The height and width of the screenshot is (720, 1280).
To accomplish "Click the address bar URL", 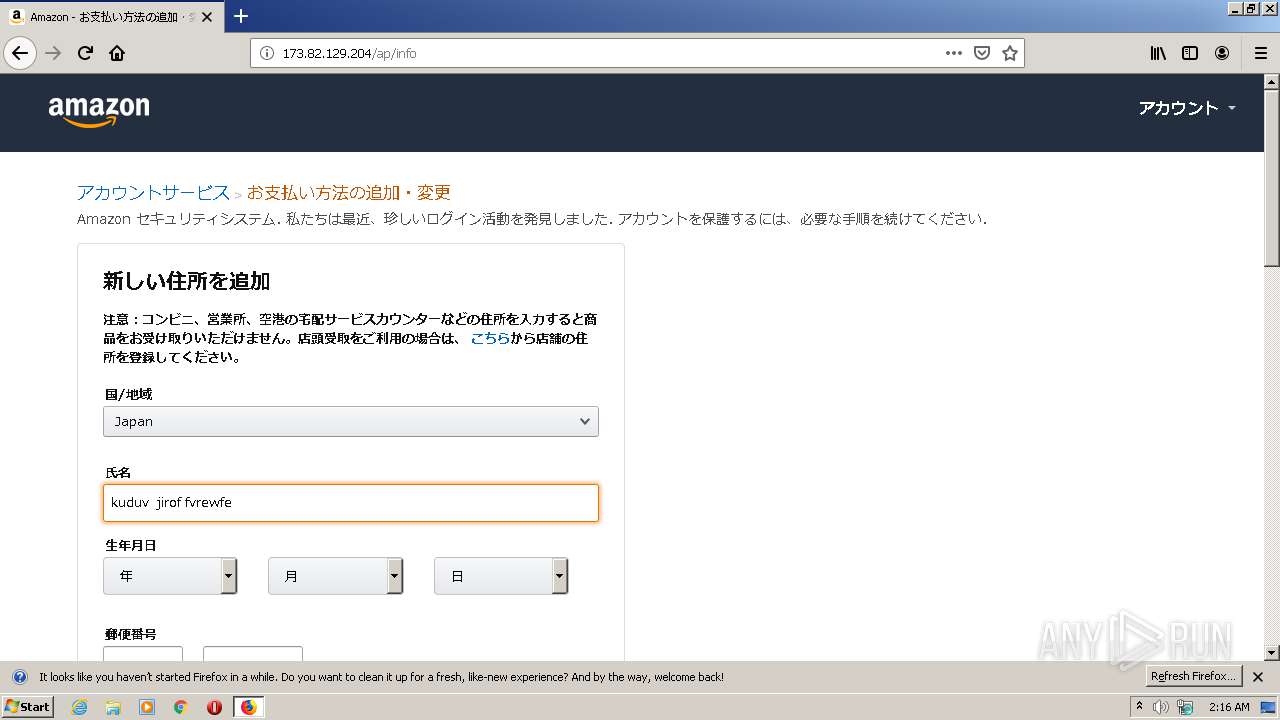I will (x=349, y=53).
